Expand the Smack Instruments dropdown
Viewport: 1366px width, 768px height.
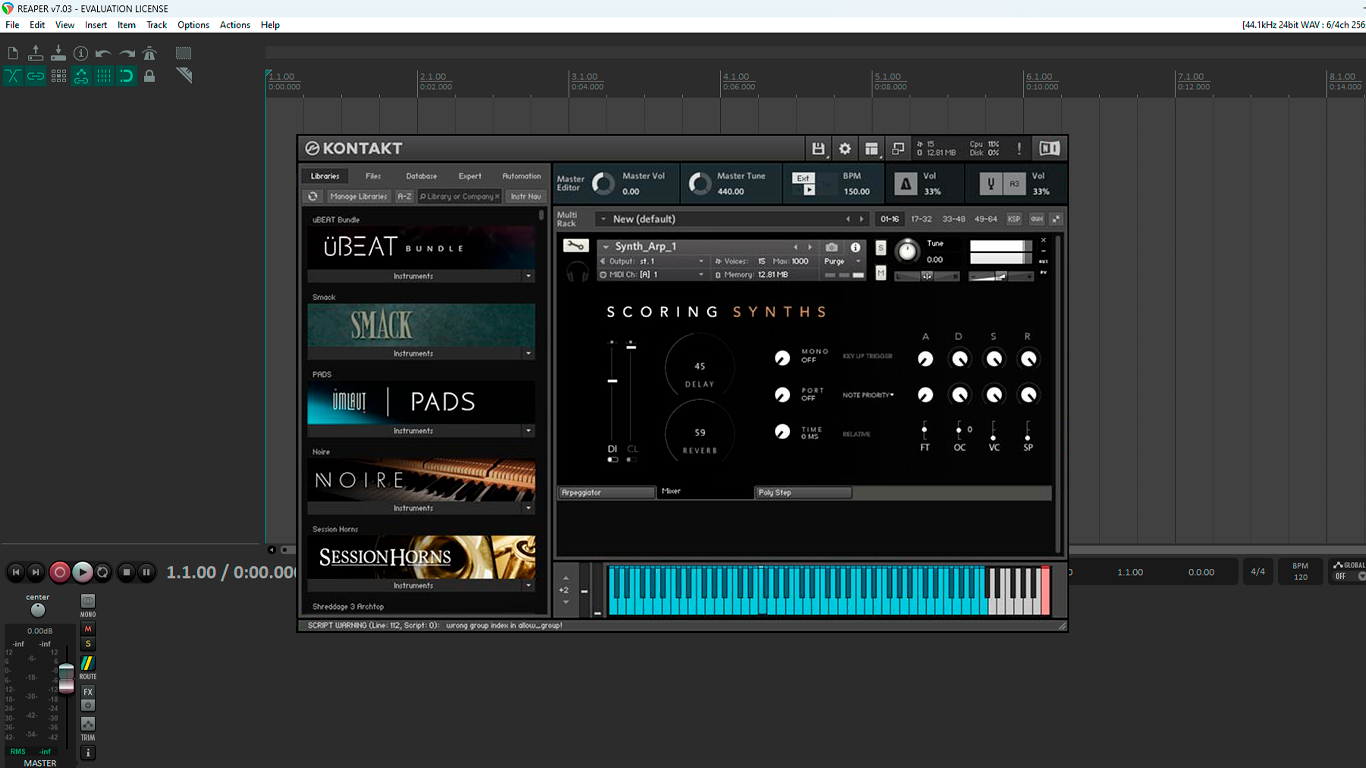tap(529, 353)
